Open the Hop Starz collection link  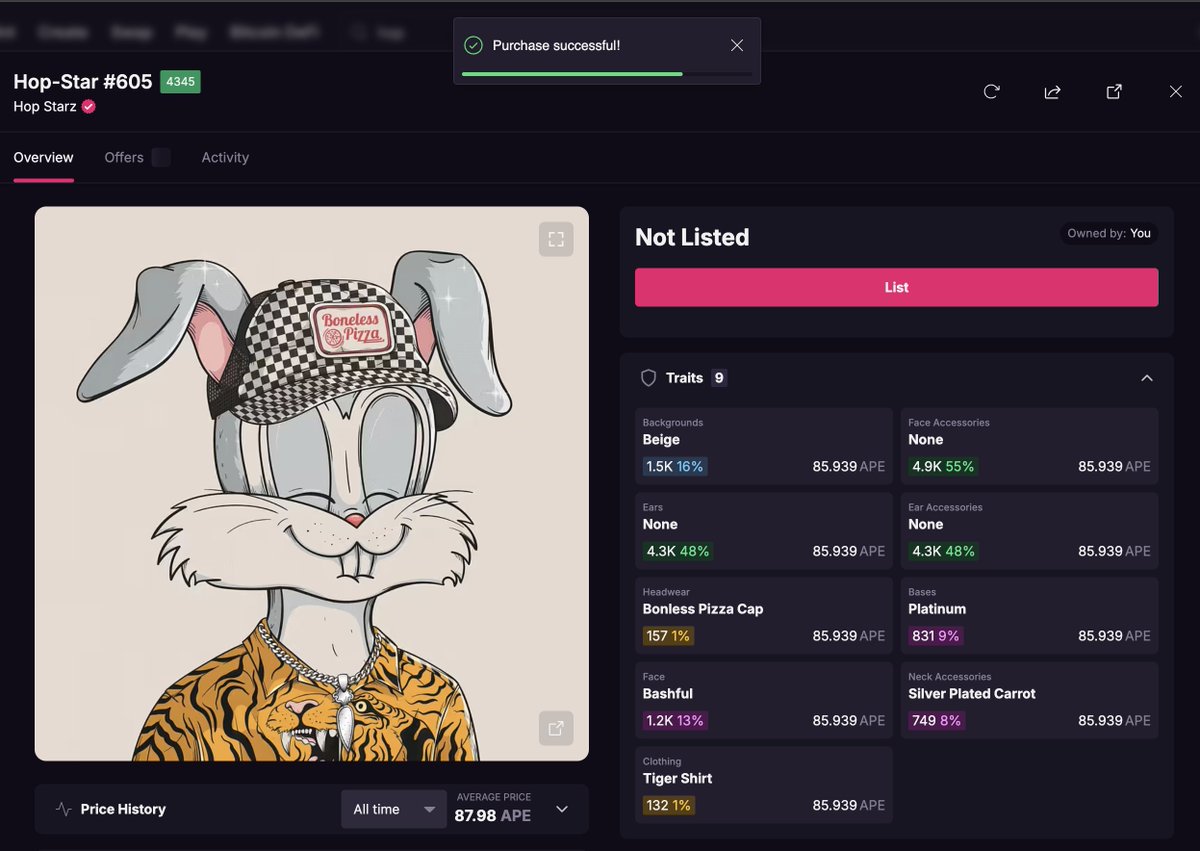[45, 106]
